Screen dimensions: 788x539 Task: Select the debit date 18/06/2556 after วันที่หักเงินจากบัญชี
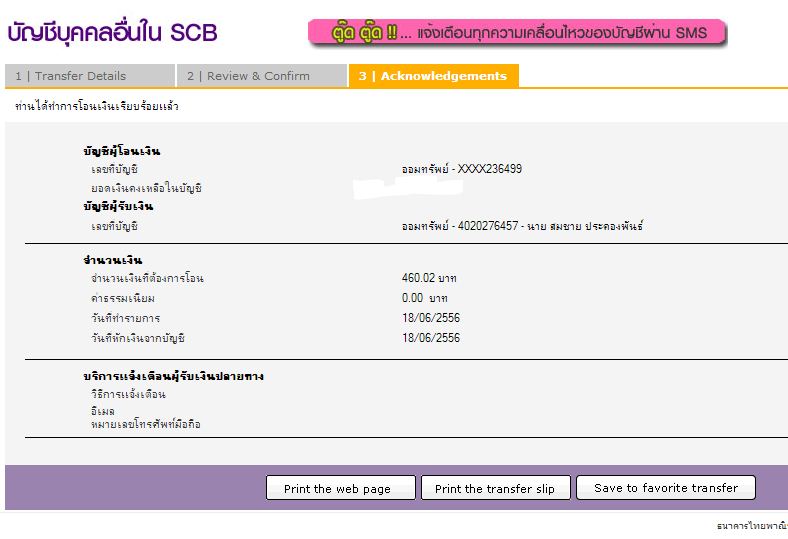(x=431, y=338)
